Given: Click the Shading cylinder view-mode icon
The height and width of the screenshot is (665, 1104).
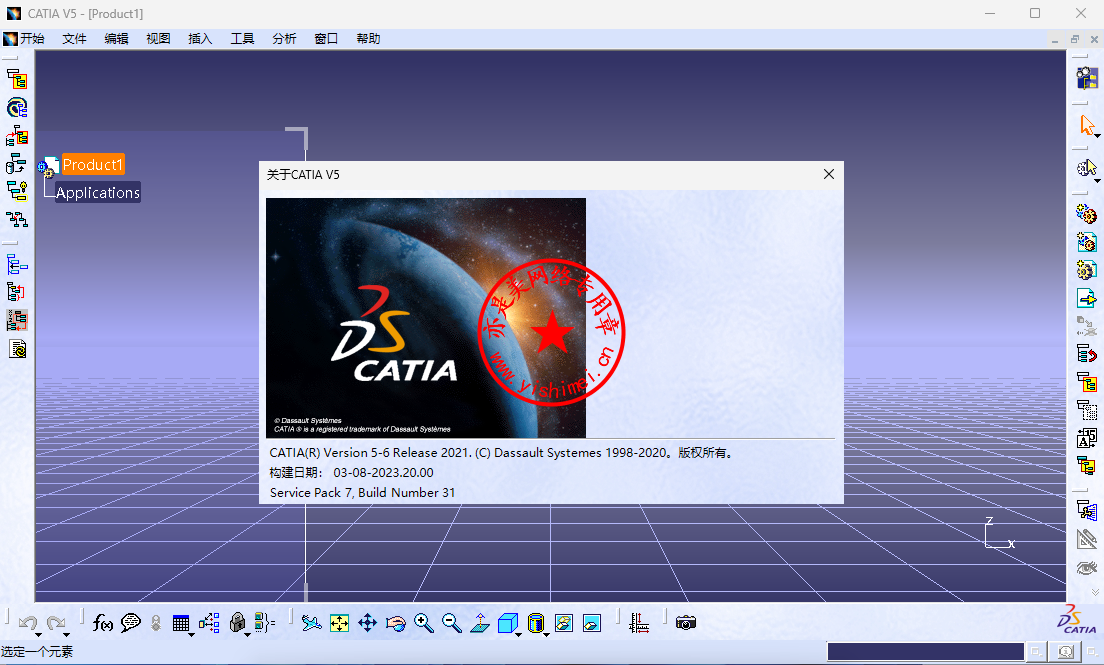Looking at the screenshot, I should [x=536, y=623].
